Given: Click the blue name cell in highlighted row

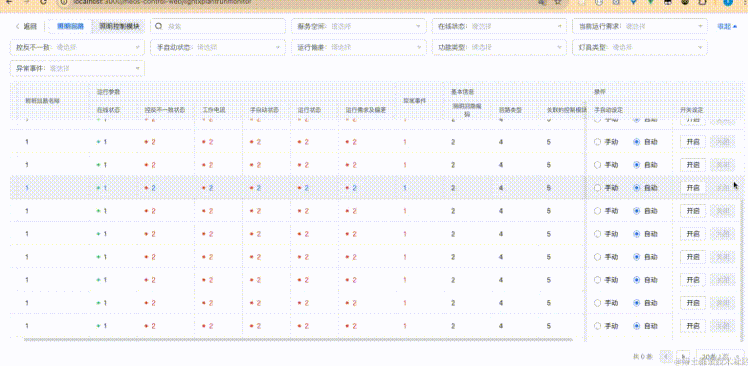Looking at the screenshot, I should point(27,188).
